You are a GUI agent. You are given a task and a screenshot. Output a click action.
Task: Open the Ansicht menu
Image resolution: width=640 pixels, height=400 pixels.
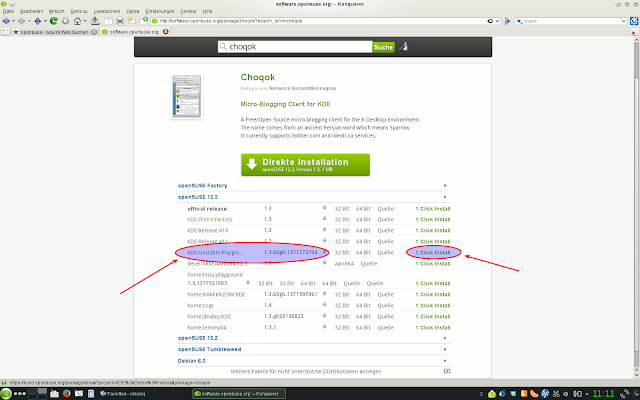coord(56,11)
